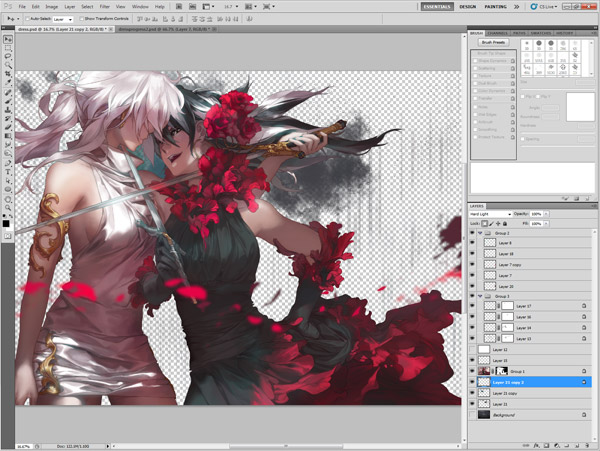Switch to the Design workspace
Image resolution: width=600 pixels, height=451 pixels.
click(468, 7)
